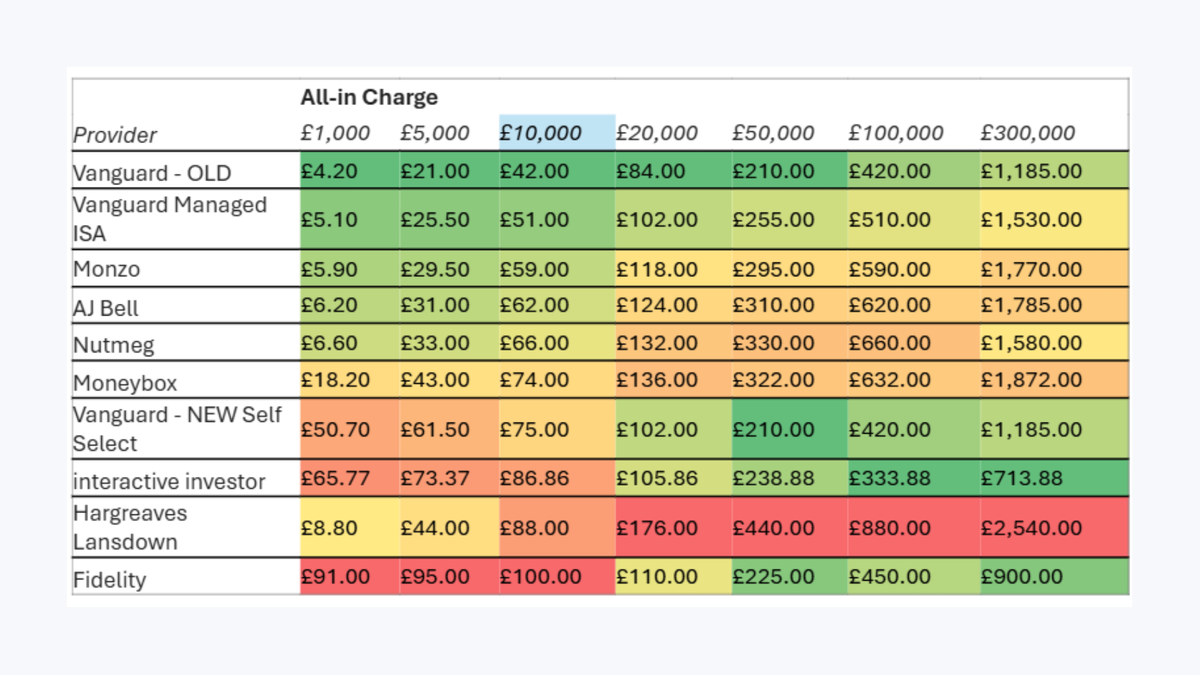The height and width of the screenshot is (675, 1200).
Task: Select the £900.00 cell
Action: click(x=1055, y=577)
